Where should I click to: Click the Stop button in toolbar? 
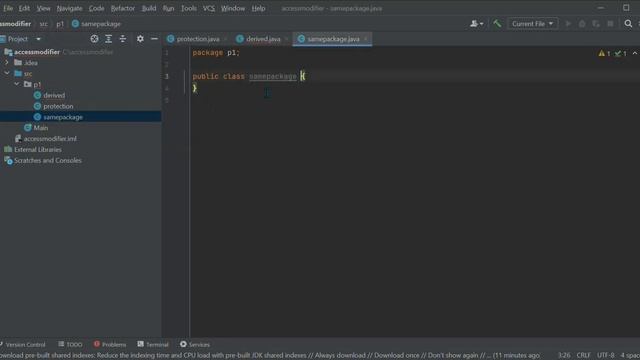(x=610, y=24)
